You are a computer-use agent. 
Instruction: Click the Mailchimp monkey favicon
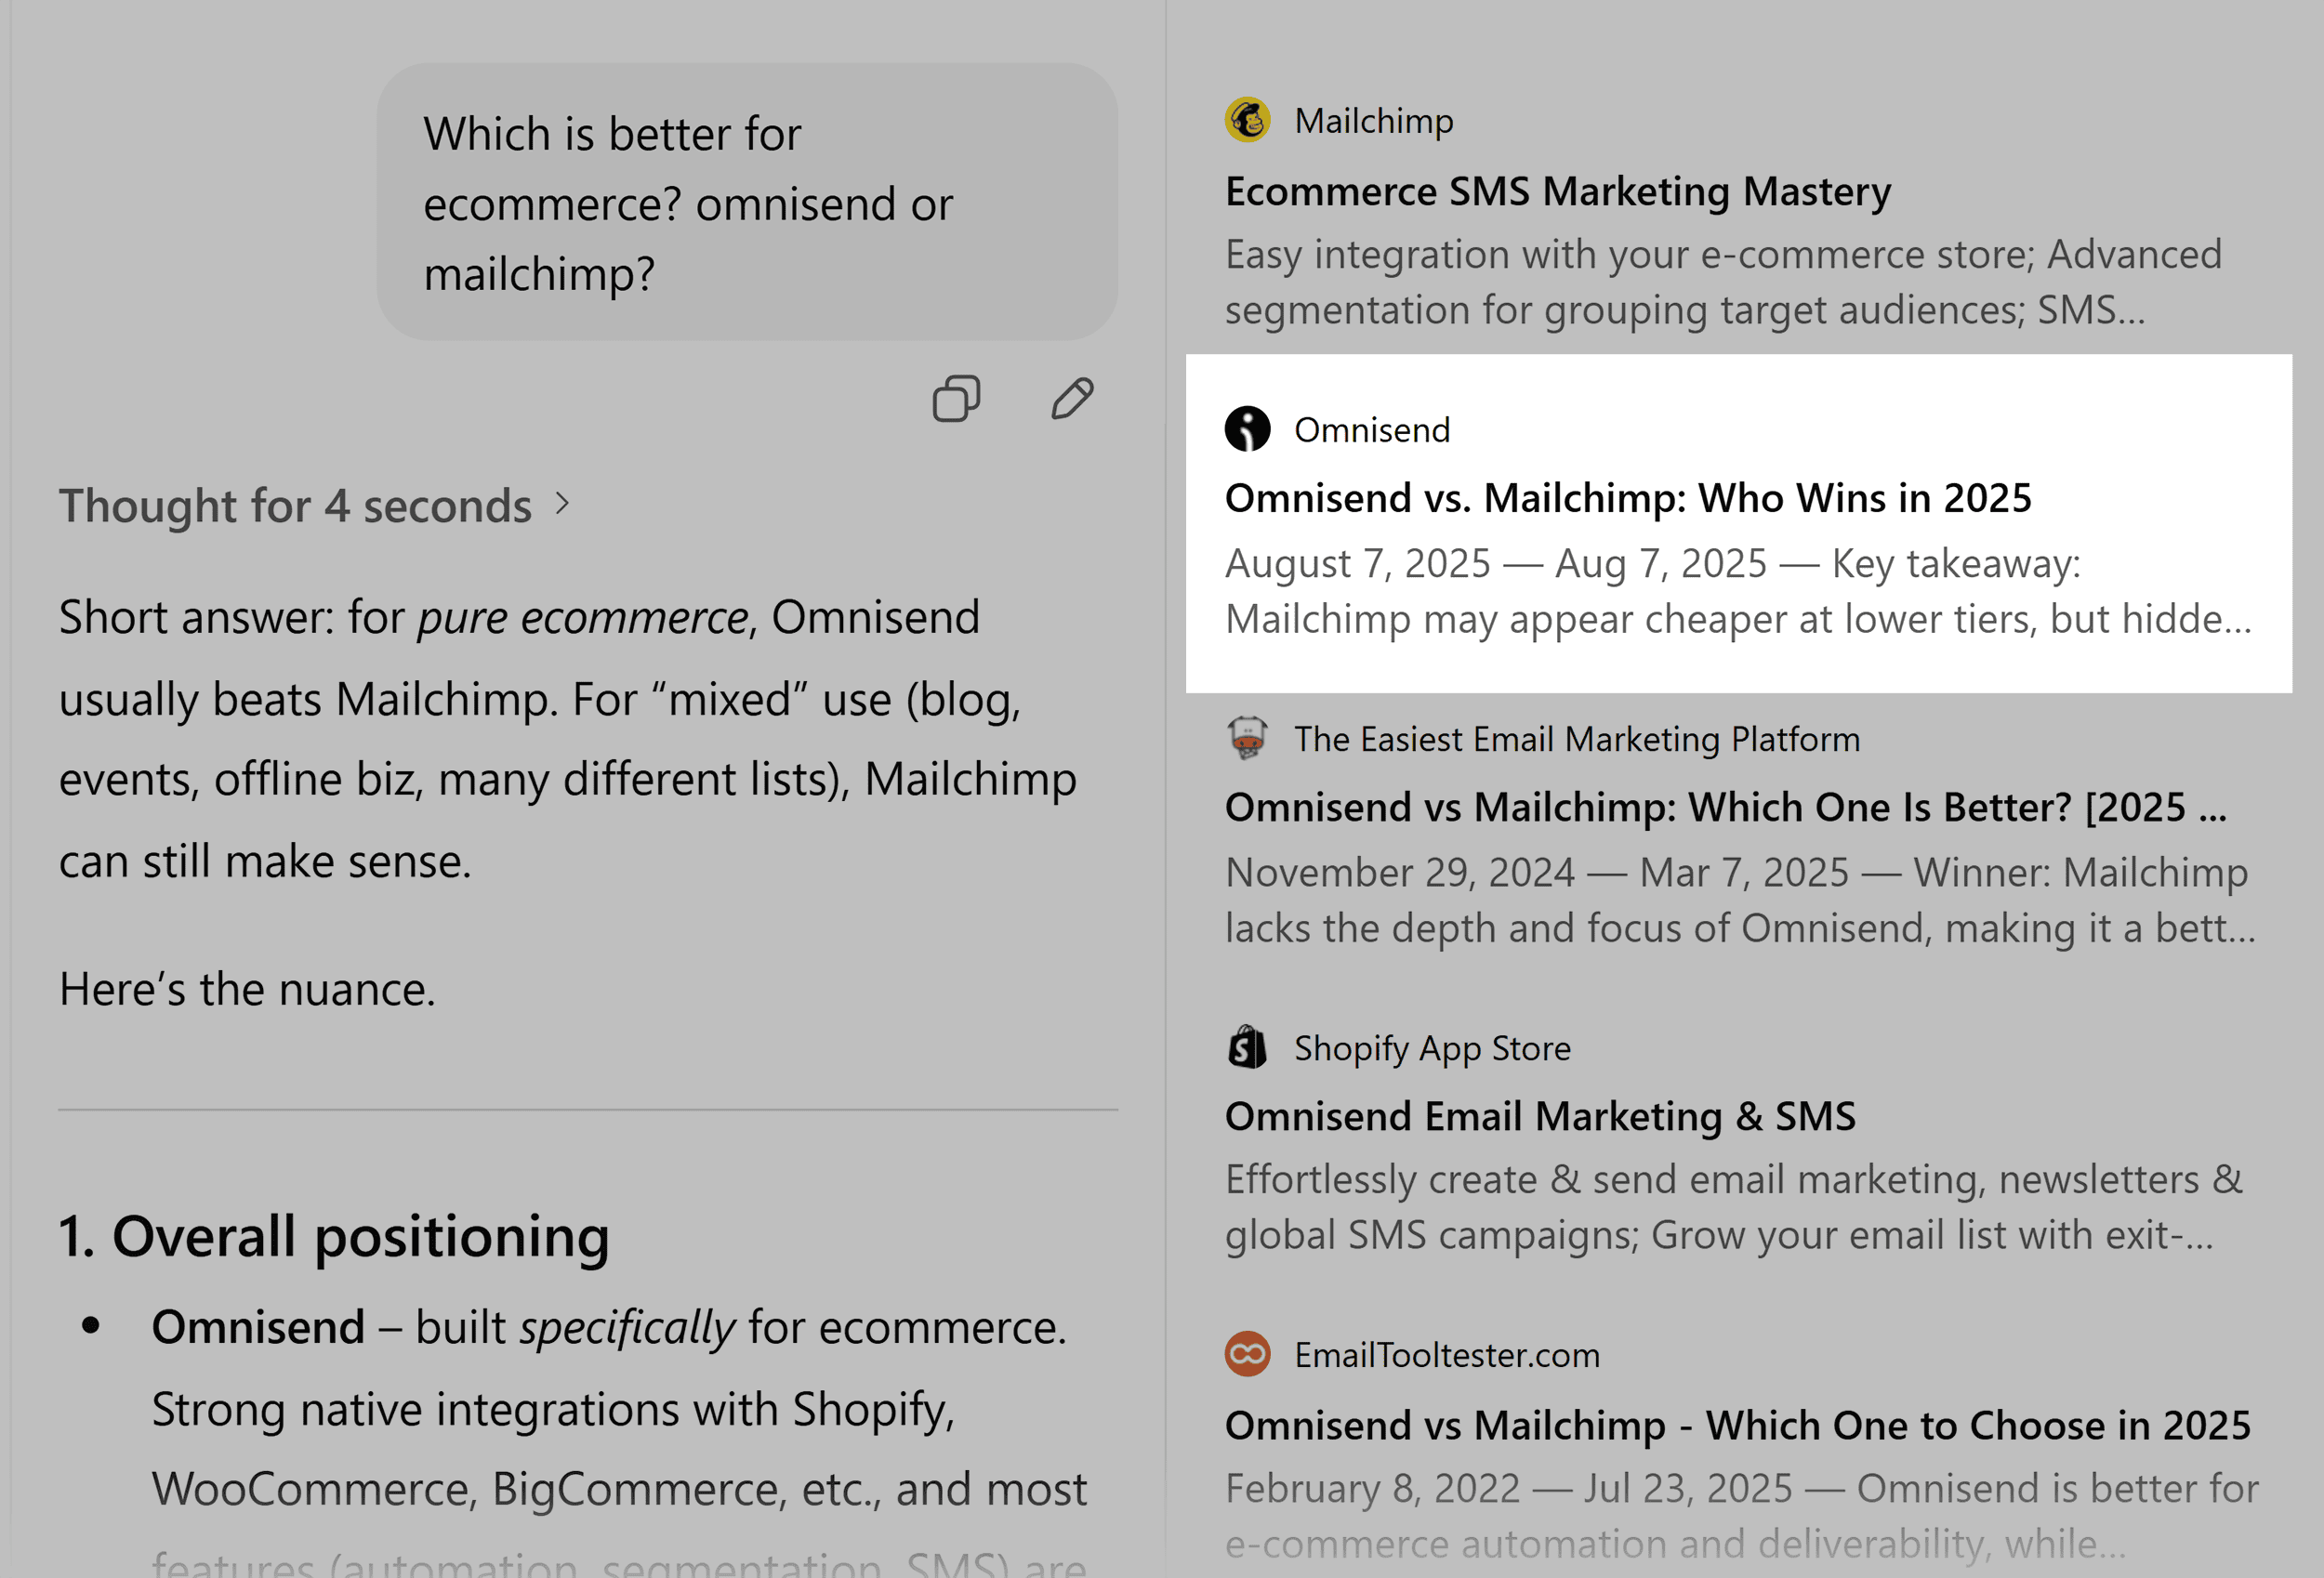[1247, 121]
